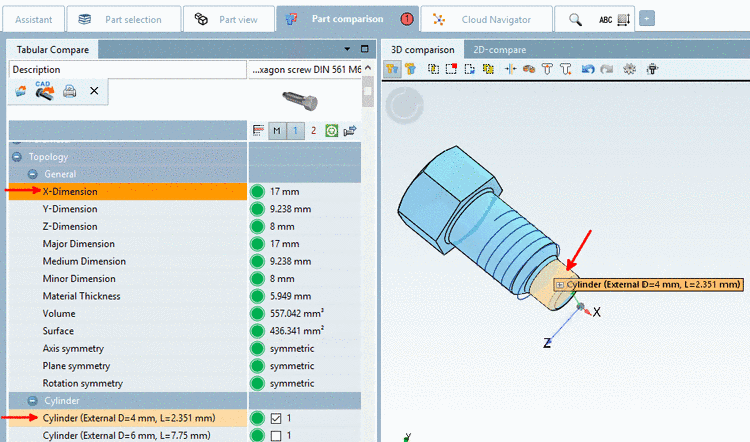750x442 pixels.
Task: Switch to the 2D-compare tab
Action: 499,50
